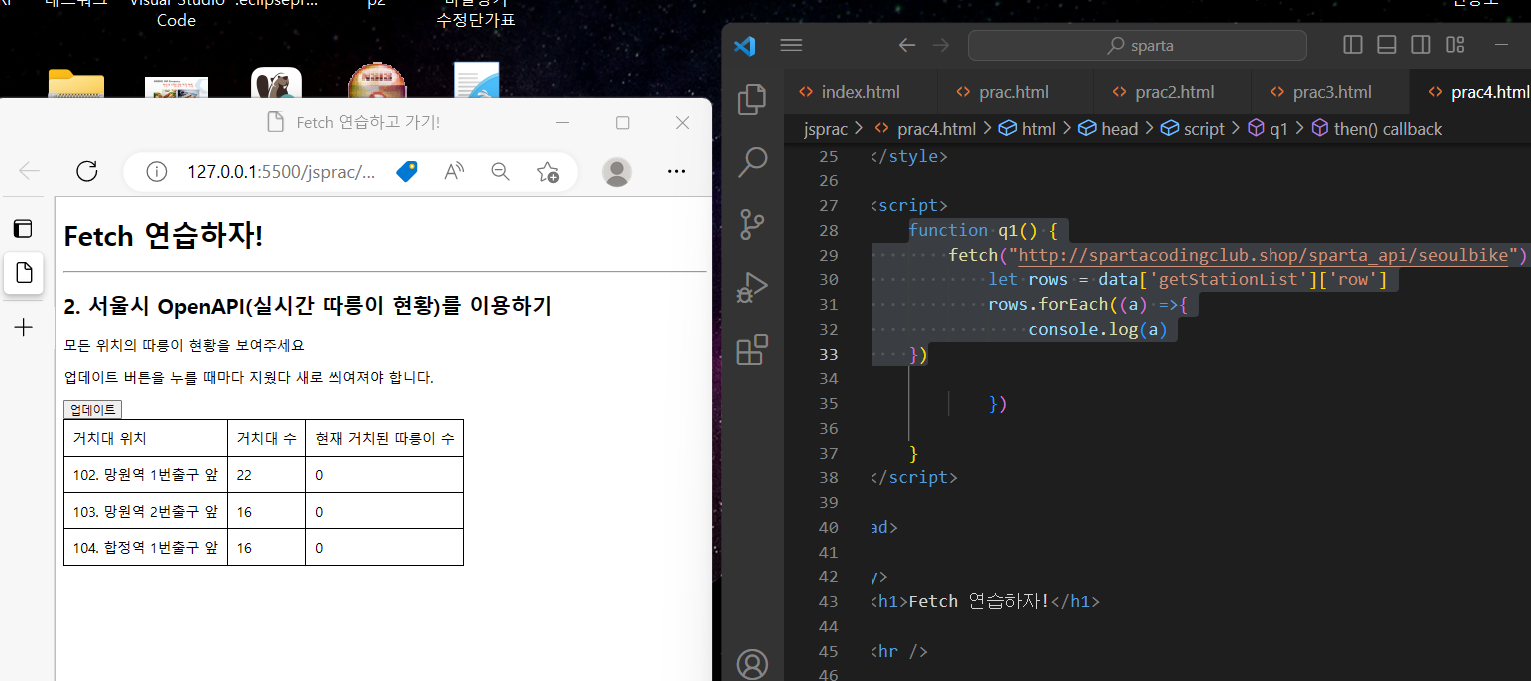Click html breadcrumb item
This screenshot has height=681, width=1531.
[1027, 129]
